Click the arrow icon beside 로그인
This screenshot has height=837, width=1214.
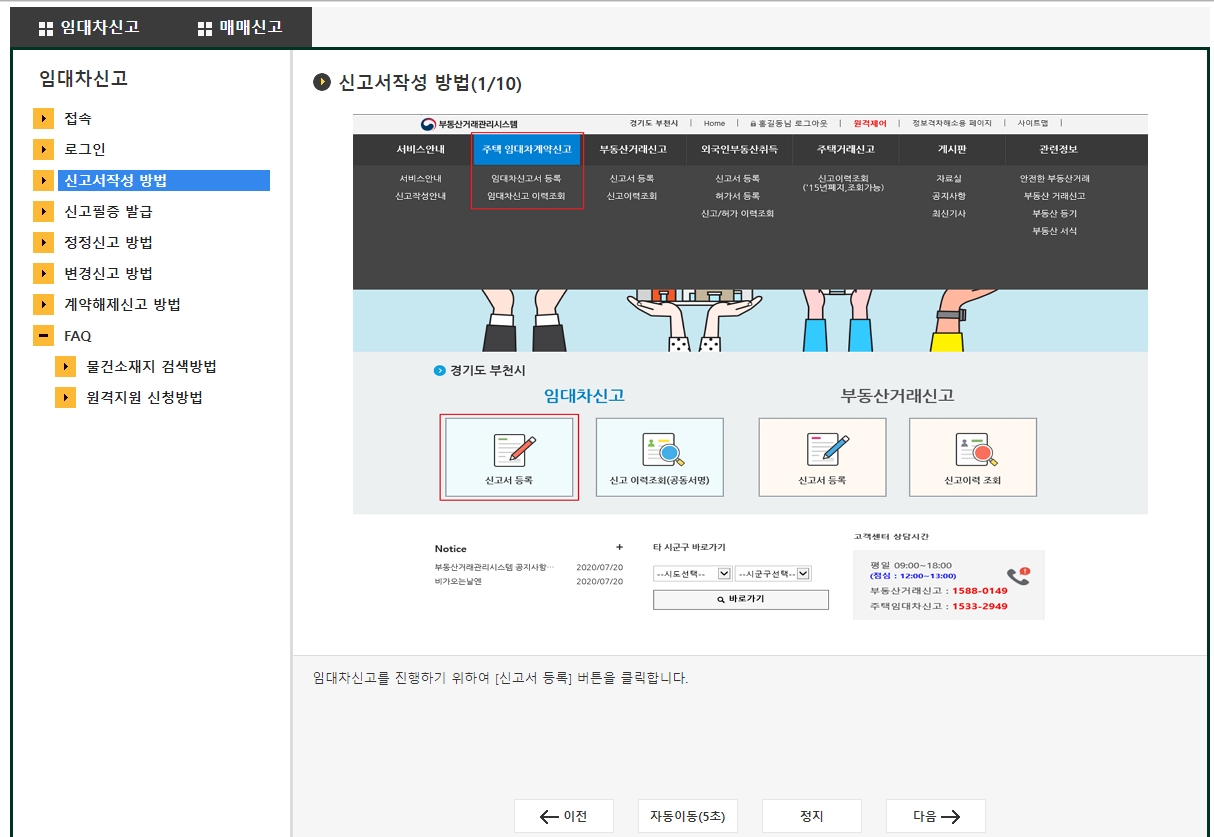click(43, 149)
